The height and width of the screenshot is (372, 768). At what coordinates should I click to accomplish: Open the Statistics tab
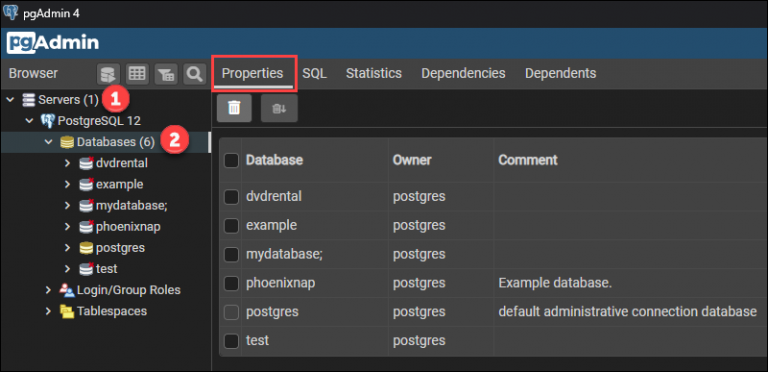pyautogui.click(x=374, y=73)
